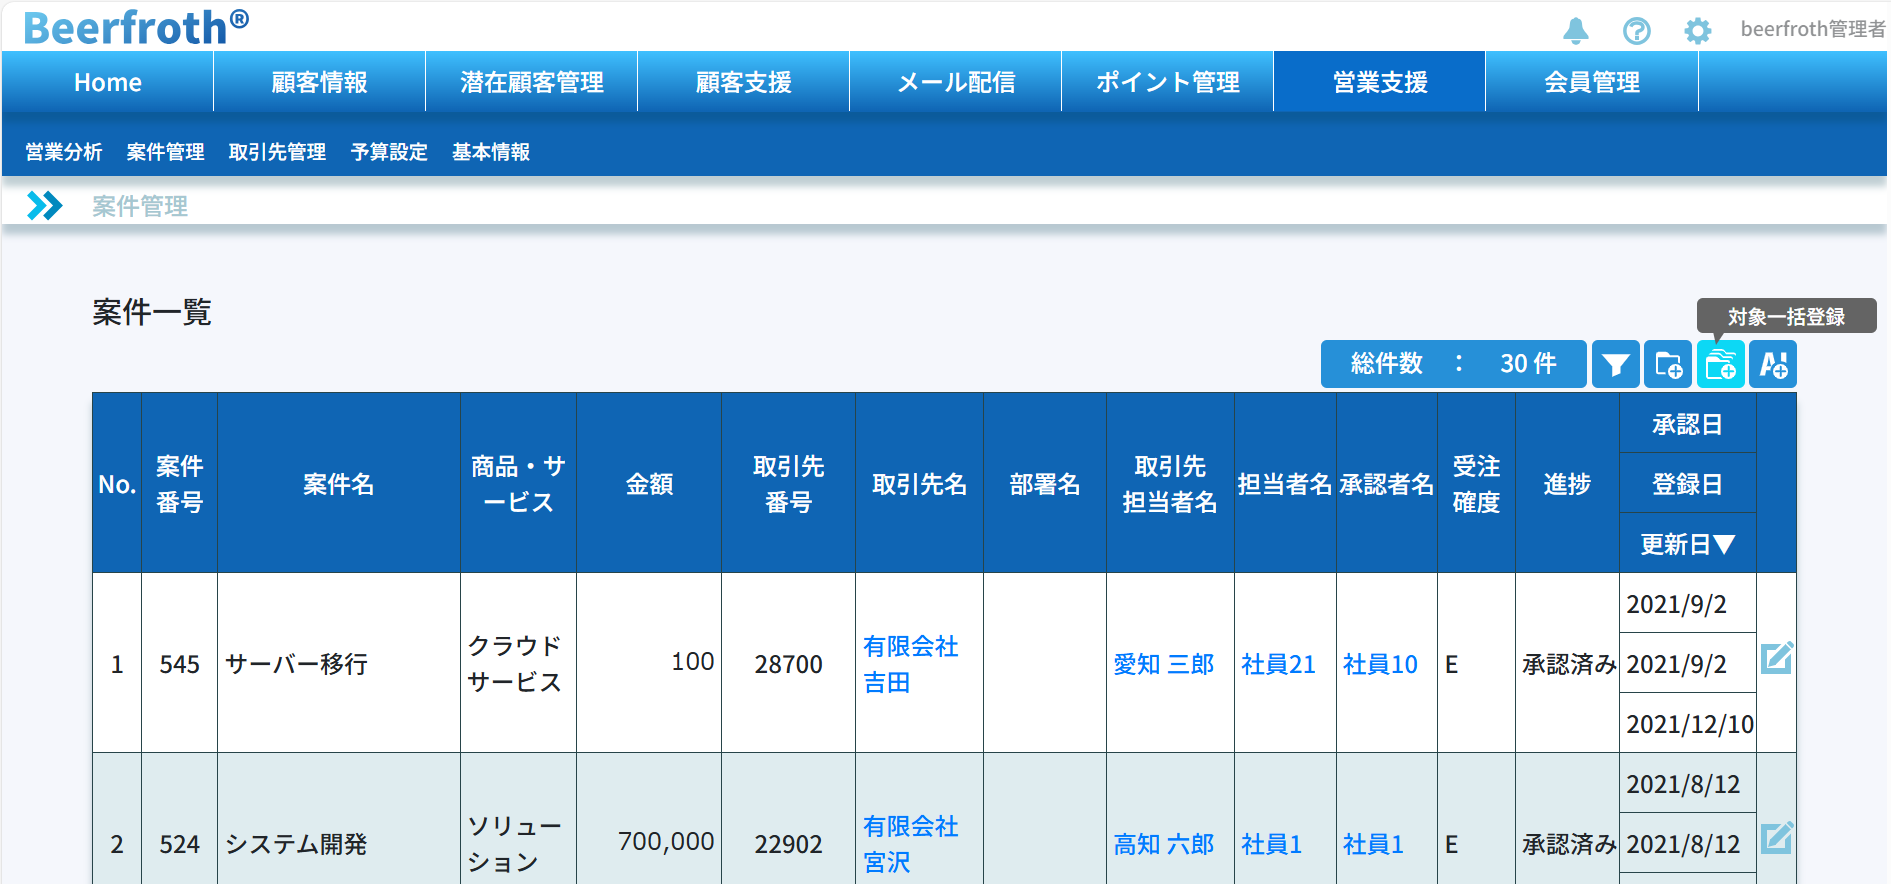
Task: Open 愛知 三郎 contact link
Action: coord(1163,664)
